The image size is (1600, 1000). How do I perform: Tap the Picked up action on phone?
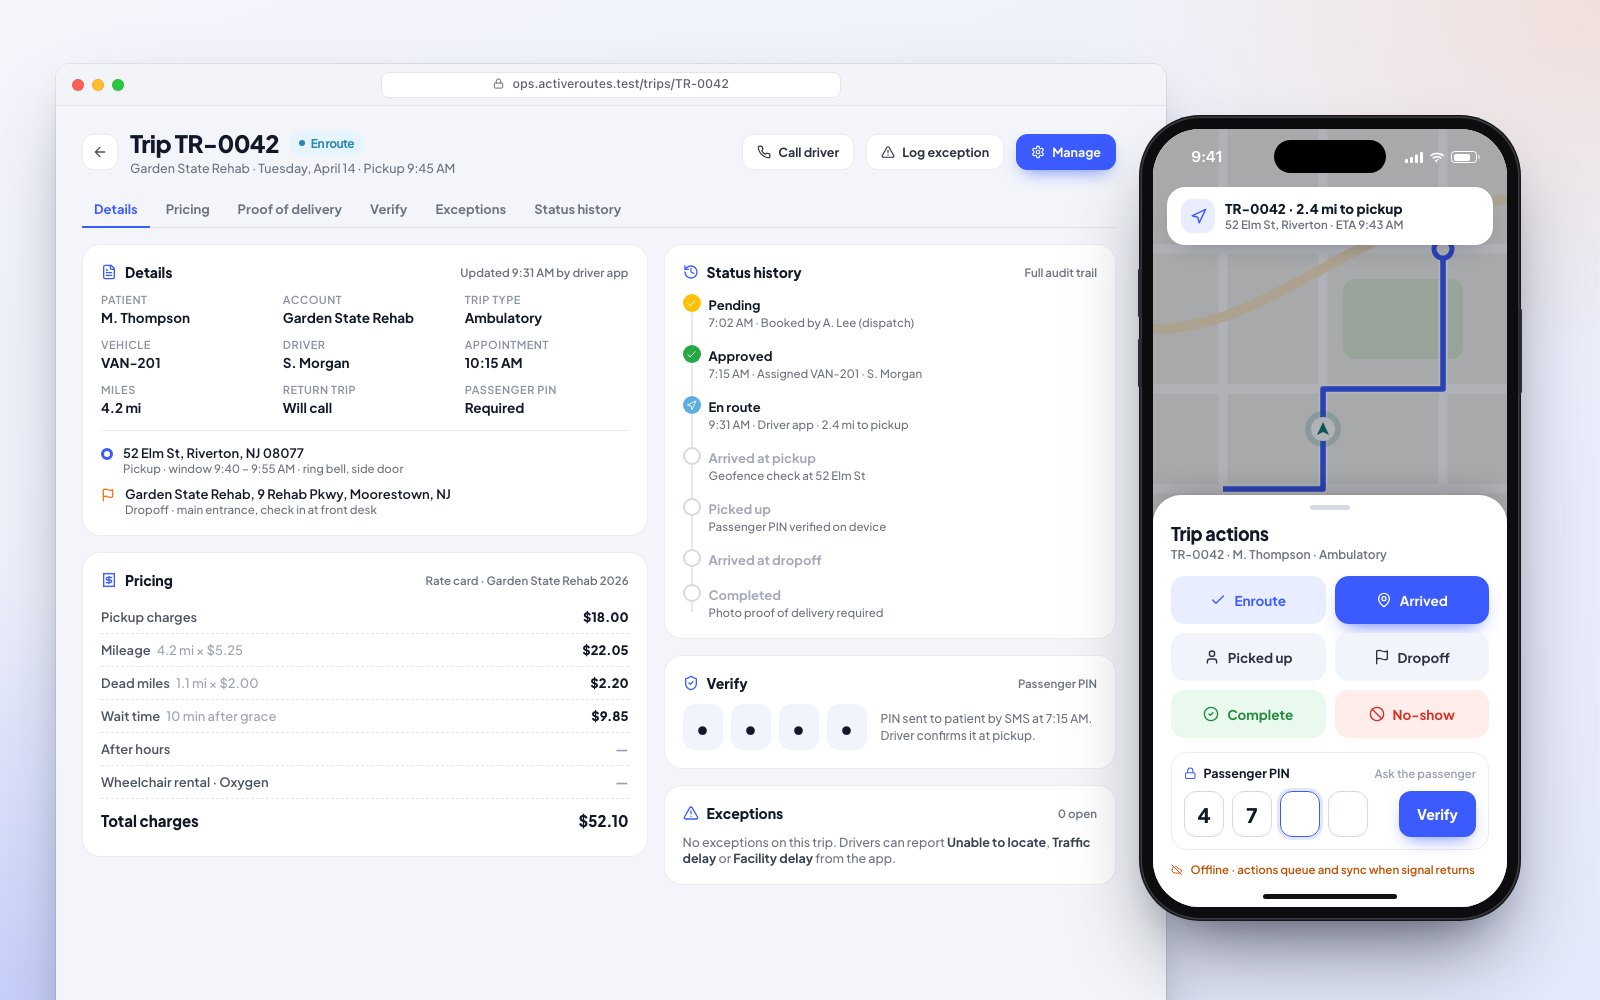click(x=1248, y=657)
